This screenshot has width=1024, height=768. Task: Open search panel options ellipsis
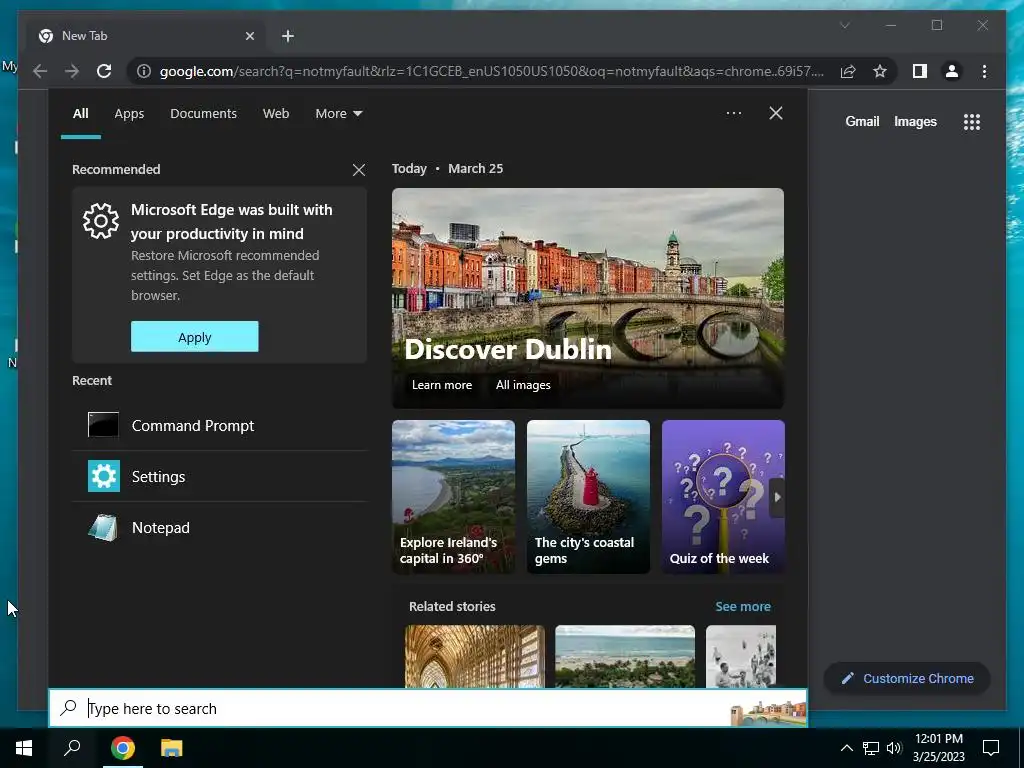733,113
